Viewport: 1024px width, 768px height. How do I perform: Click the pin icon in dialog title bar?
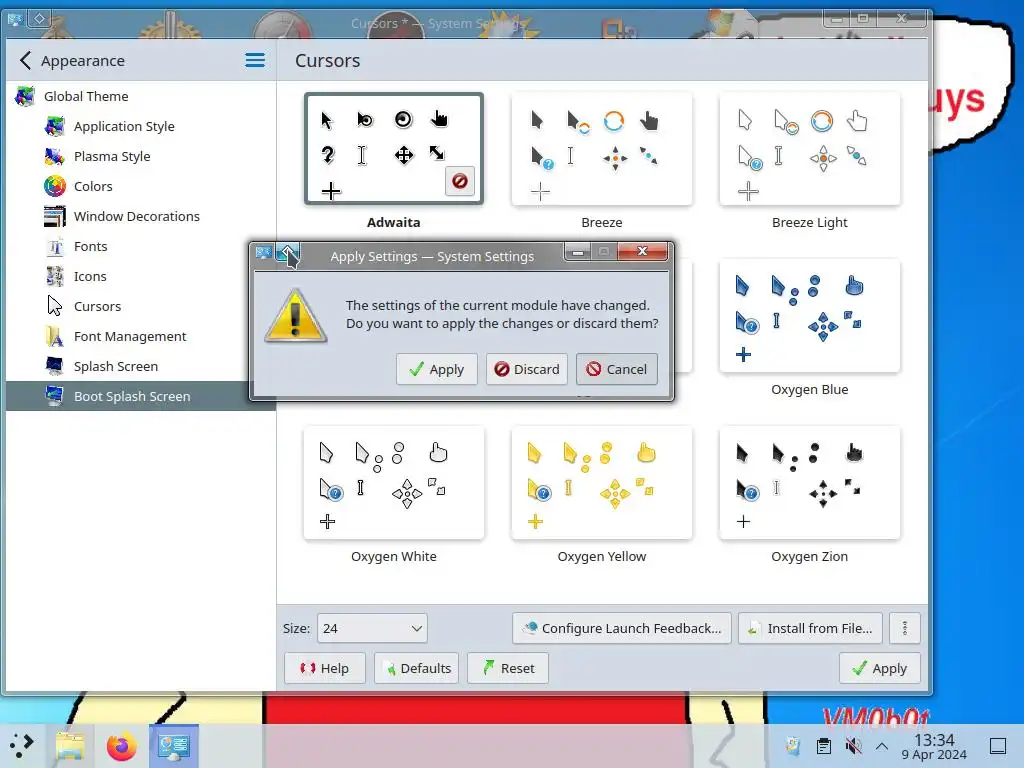pyautogui.click(x=287, y=253)
